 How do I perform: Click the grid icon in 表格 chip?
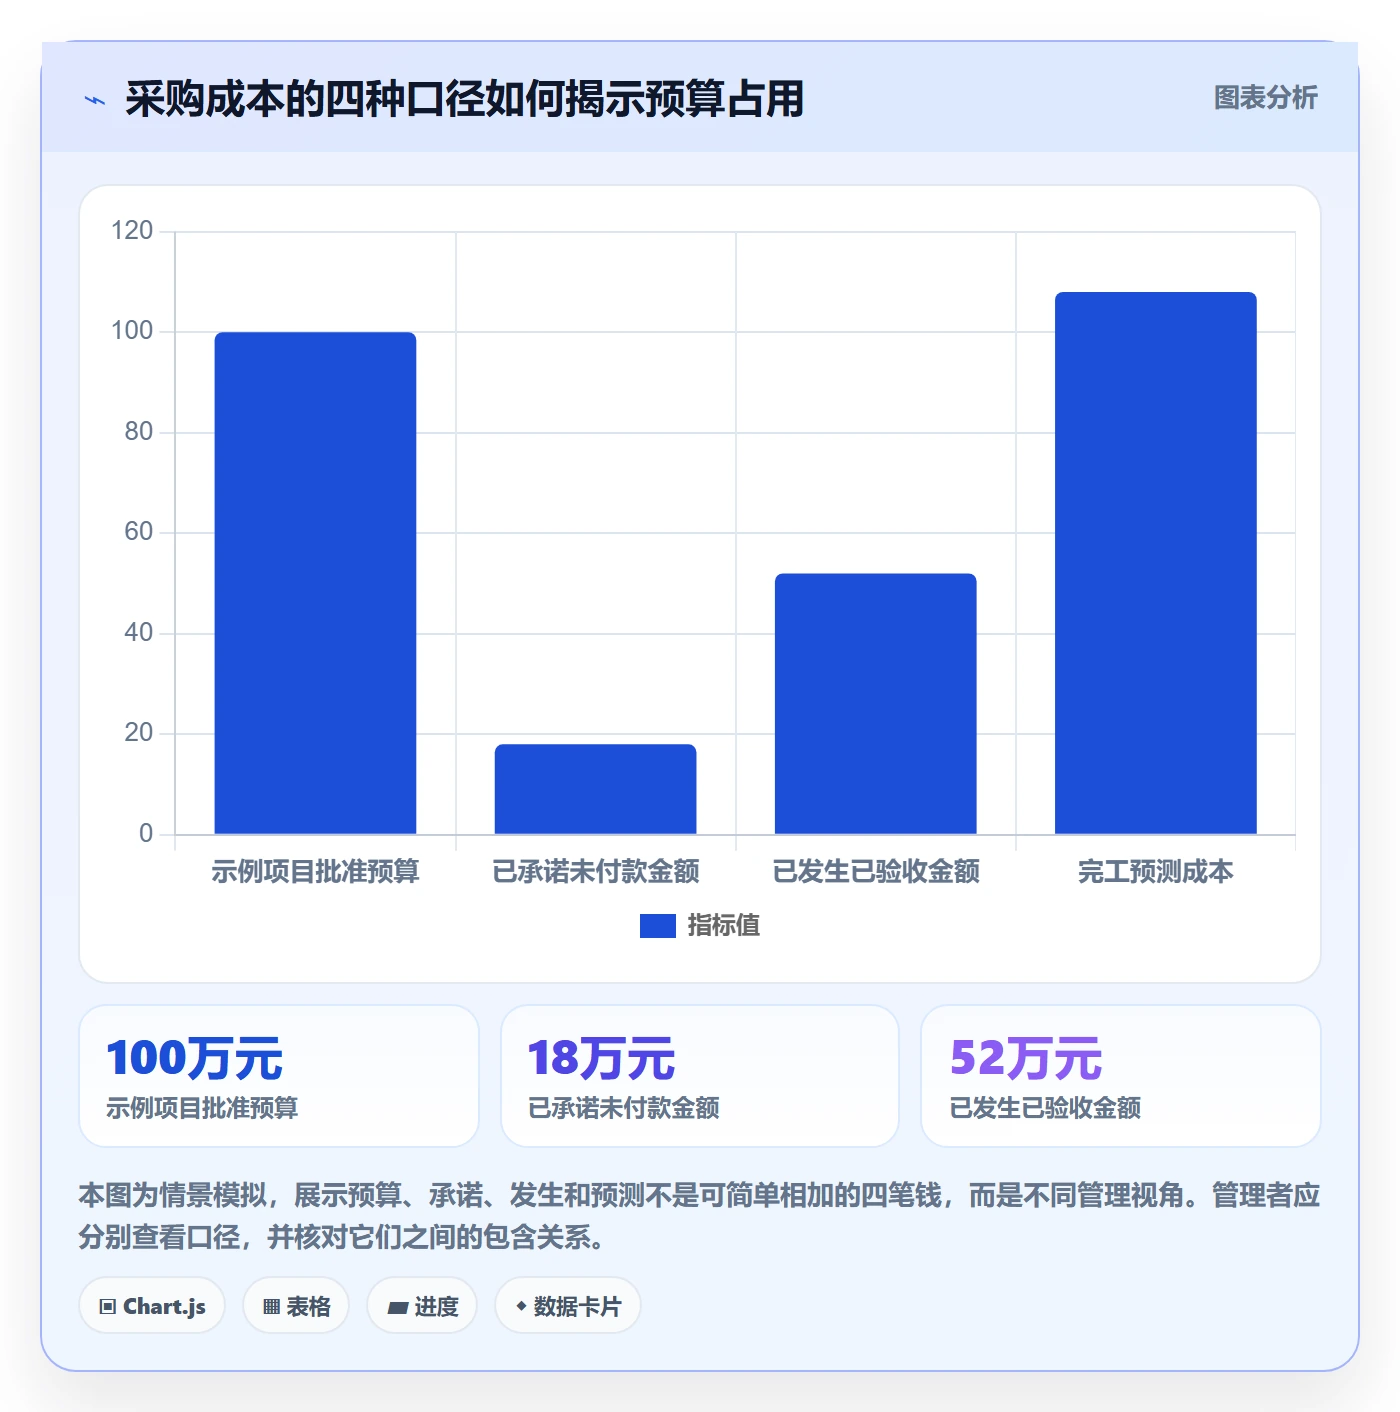[x=271, y=1307]
